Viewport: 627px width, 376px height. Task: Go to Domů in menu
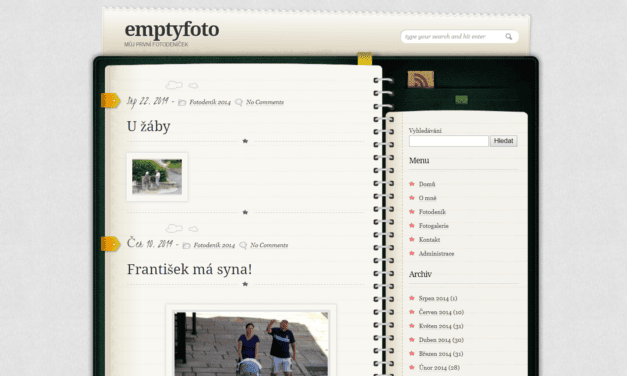click(427, 184)
